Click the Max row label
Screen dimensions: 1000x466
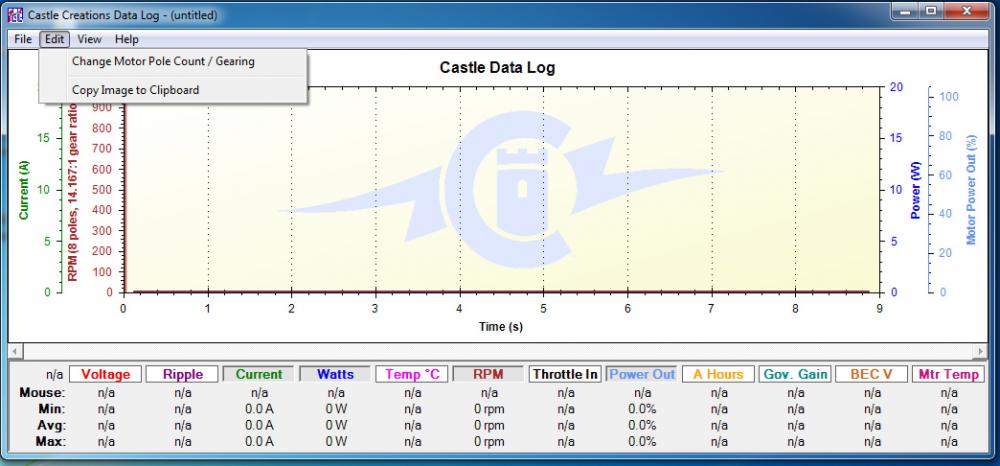[x=50, y=442]
